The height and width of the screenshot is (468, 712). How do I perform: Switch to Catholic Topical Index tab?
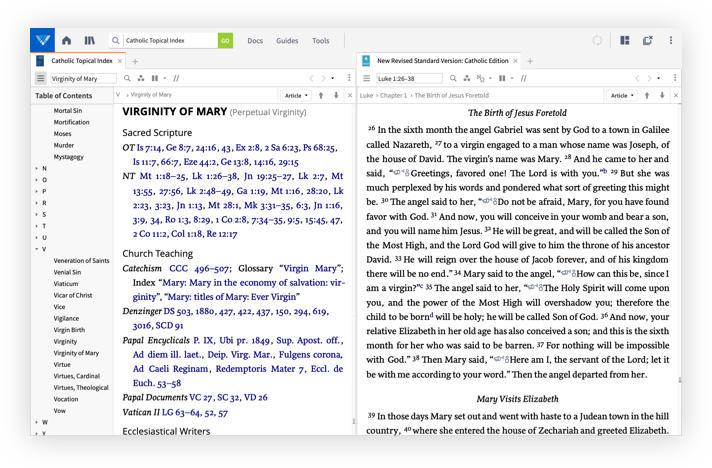[x=81, y=61]
